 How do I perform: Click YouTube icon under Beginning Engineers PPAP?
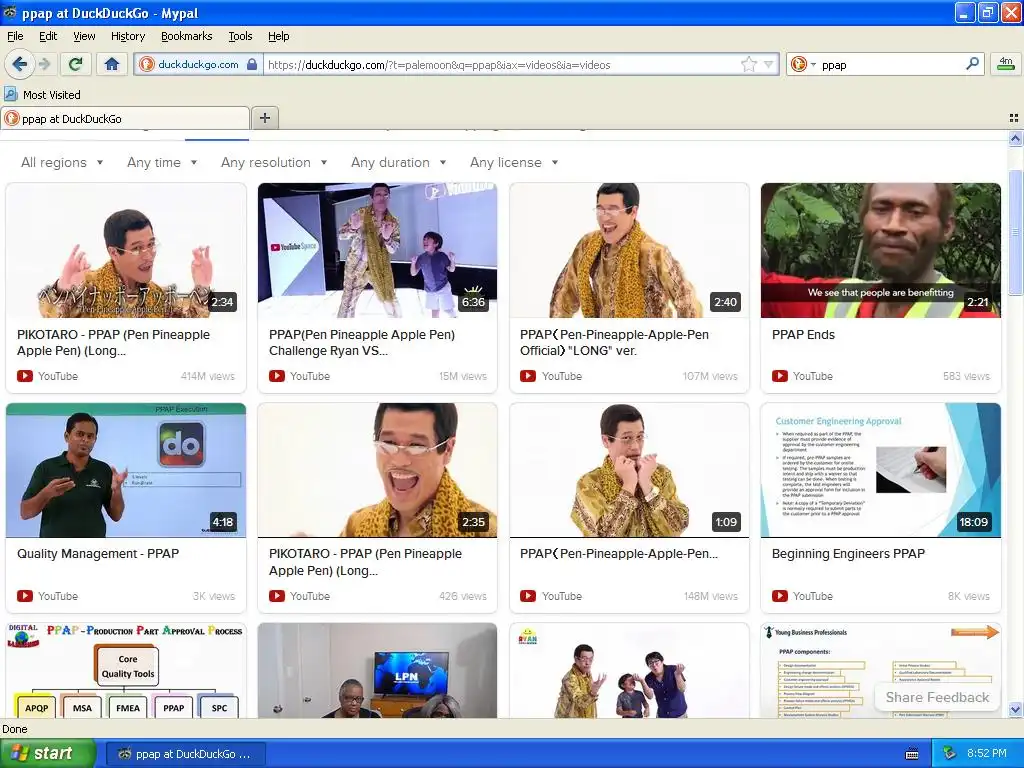[780, 596]
